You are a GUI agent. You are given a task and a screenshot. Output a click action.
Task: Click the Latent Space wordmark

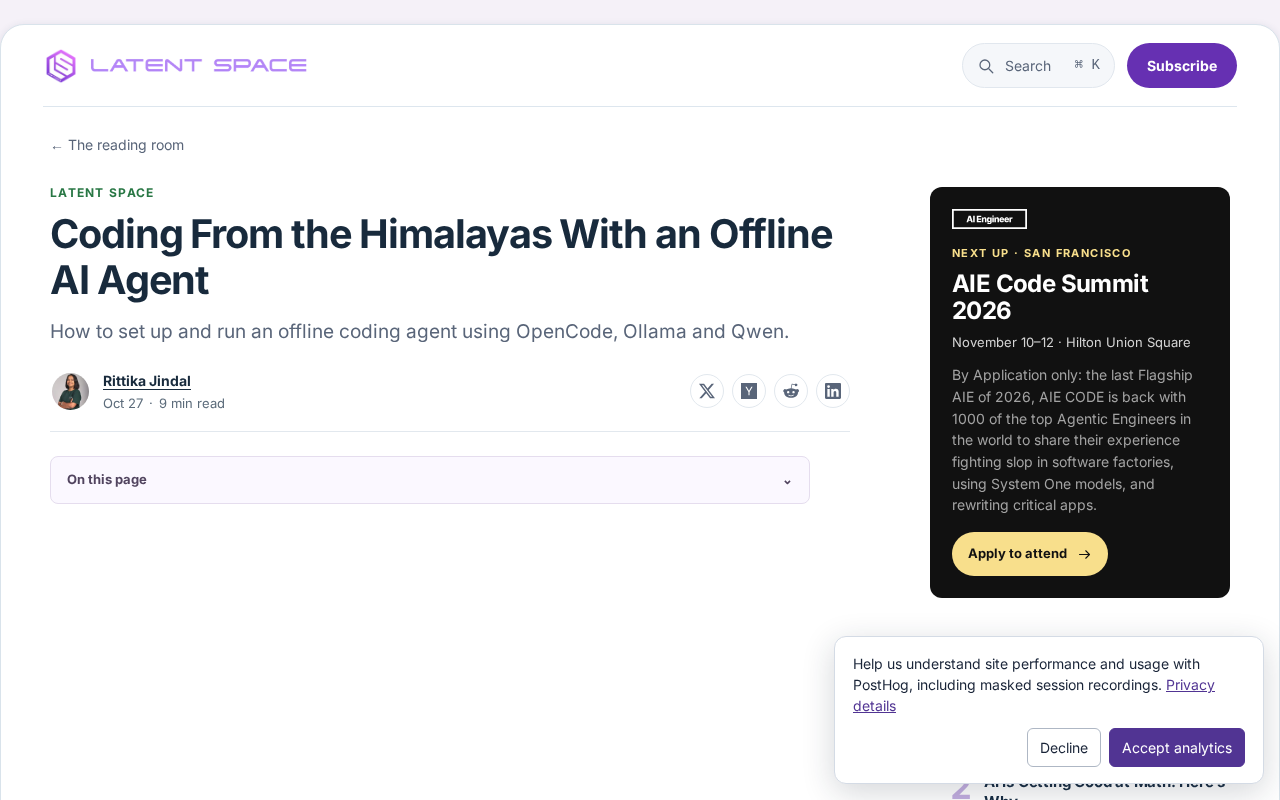(199, 66)
